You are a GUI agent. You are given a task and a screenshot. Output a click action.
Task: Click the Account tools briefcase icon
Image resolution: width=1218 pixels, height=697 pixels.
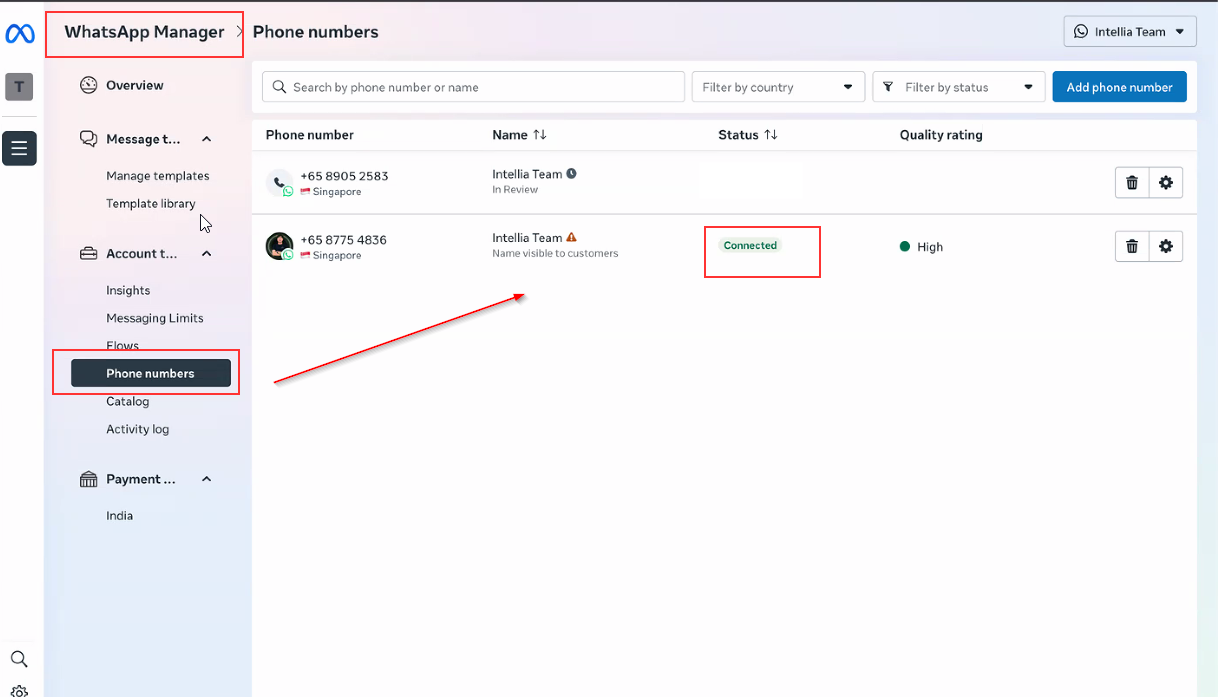click(89, 253)
